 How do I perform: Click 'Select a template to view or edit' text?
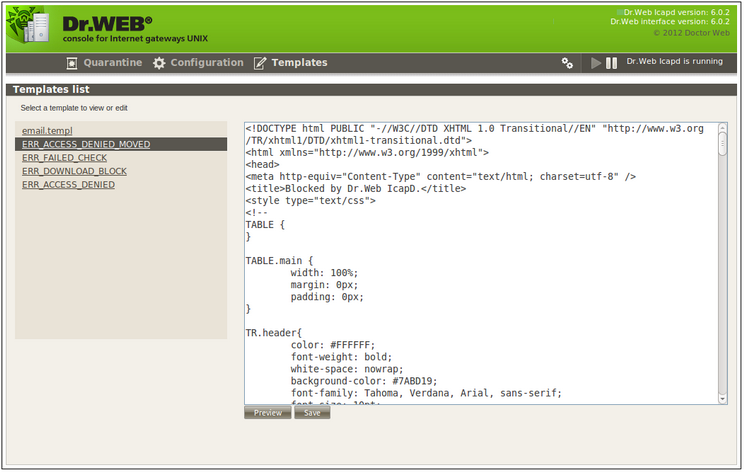point(74,108)
